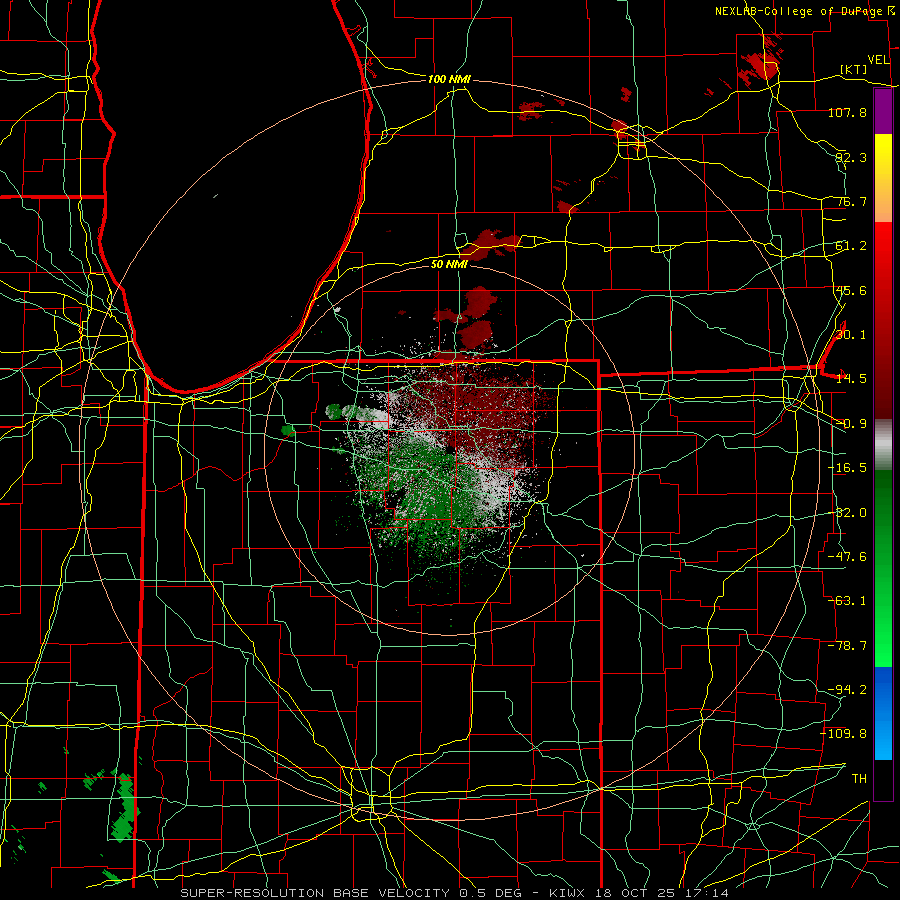Select the 45.6 velocity scale value

point(851,290)
